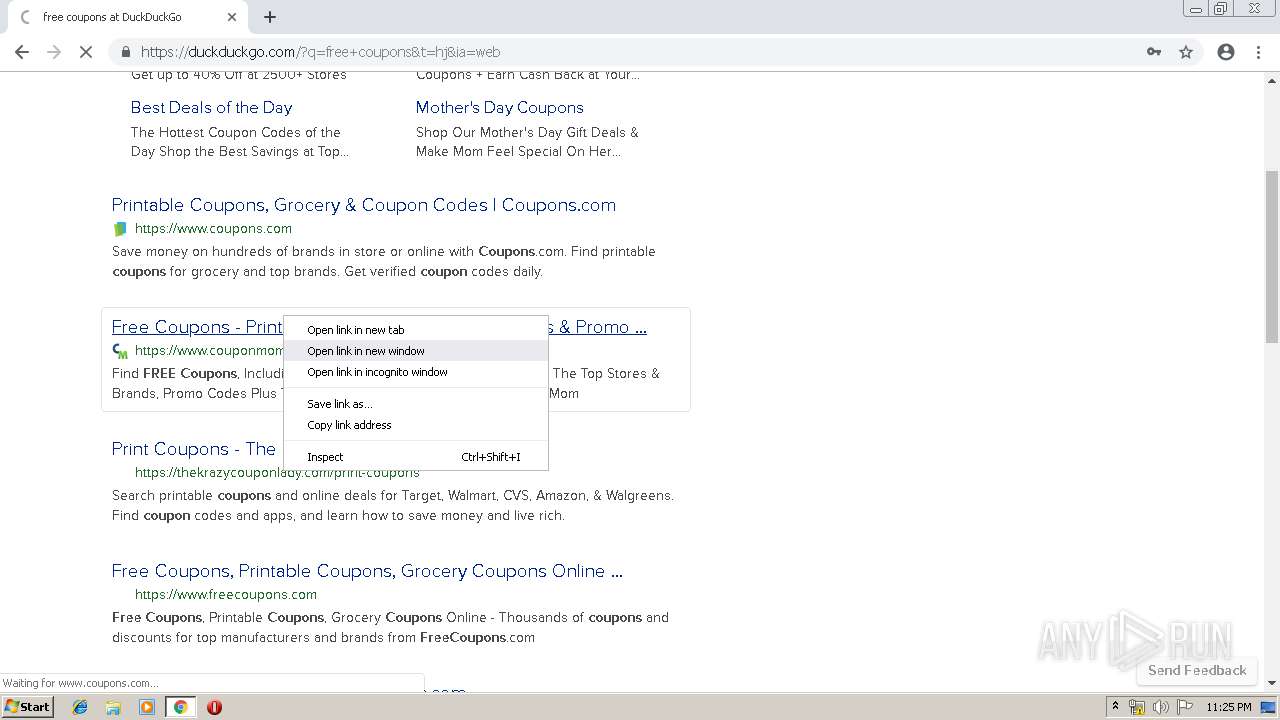Launch Internet Explorer from taskbar
Viewport: 1280px width, 720px height.
pos(80,707)
